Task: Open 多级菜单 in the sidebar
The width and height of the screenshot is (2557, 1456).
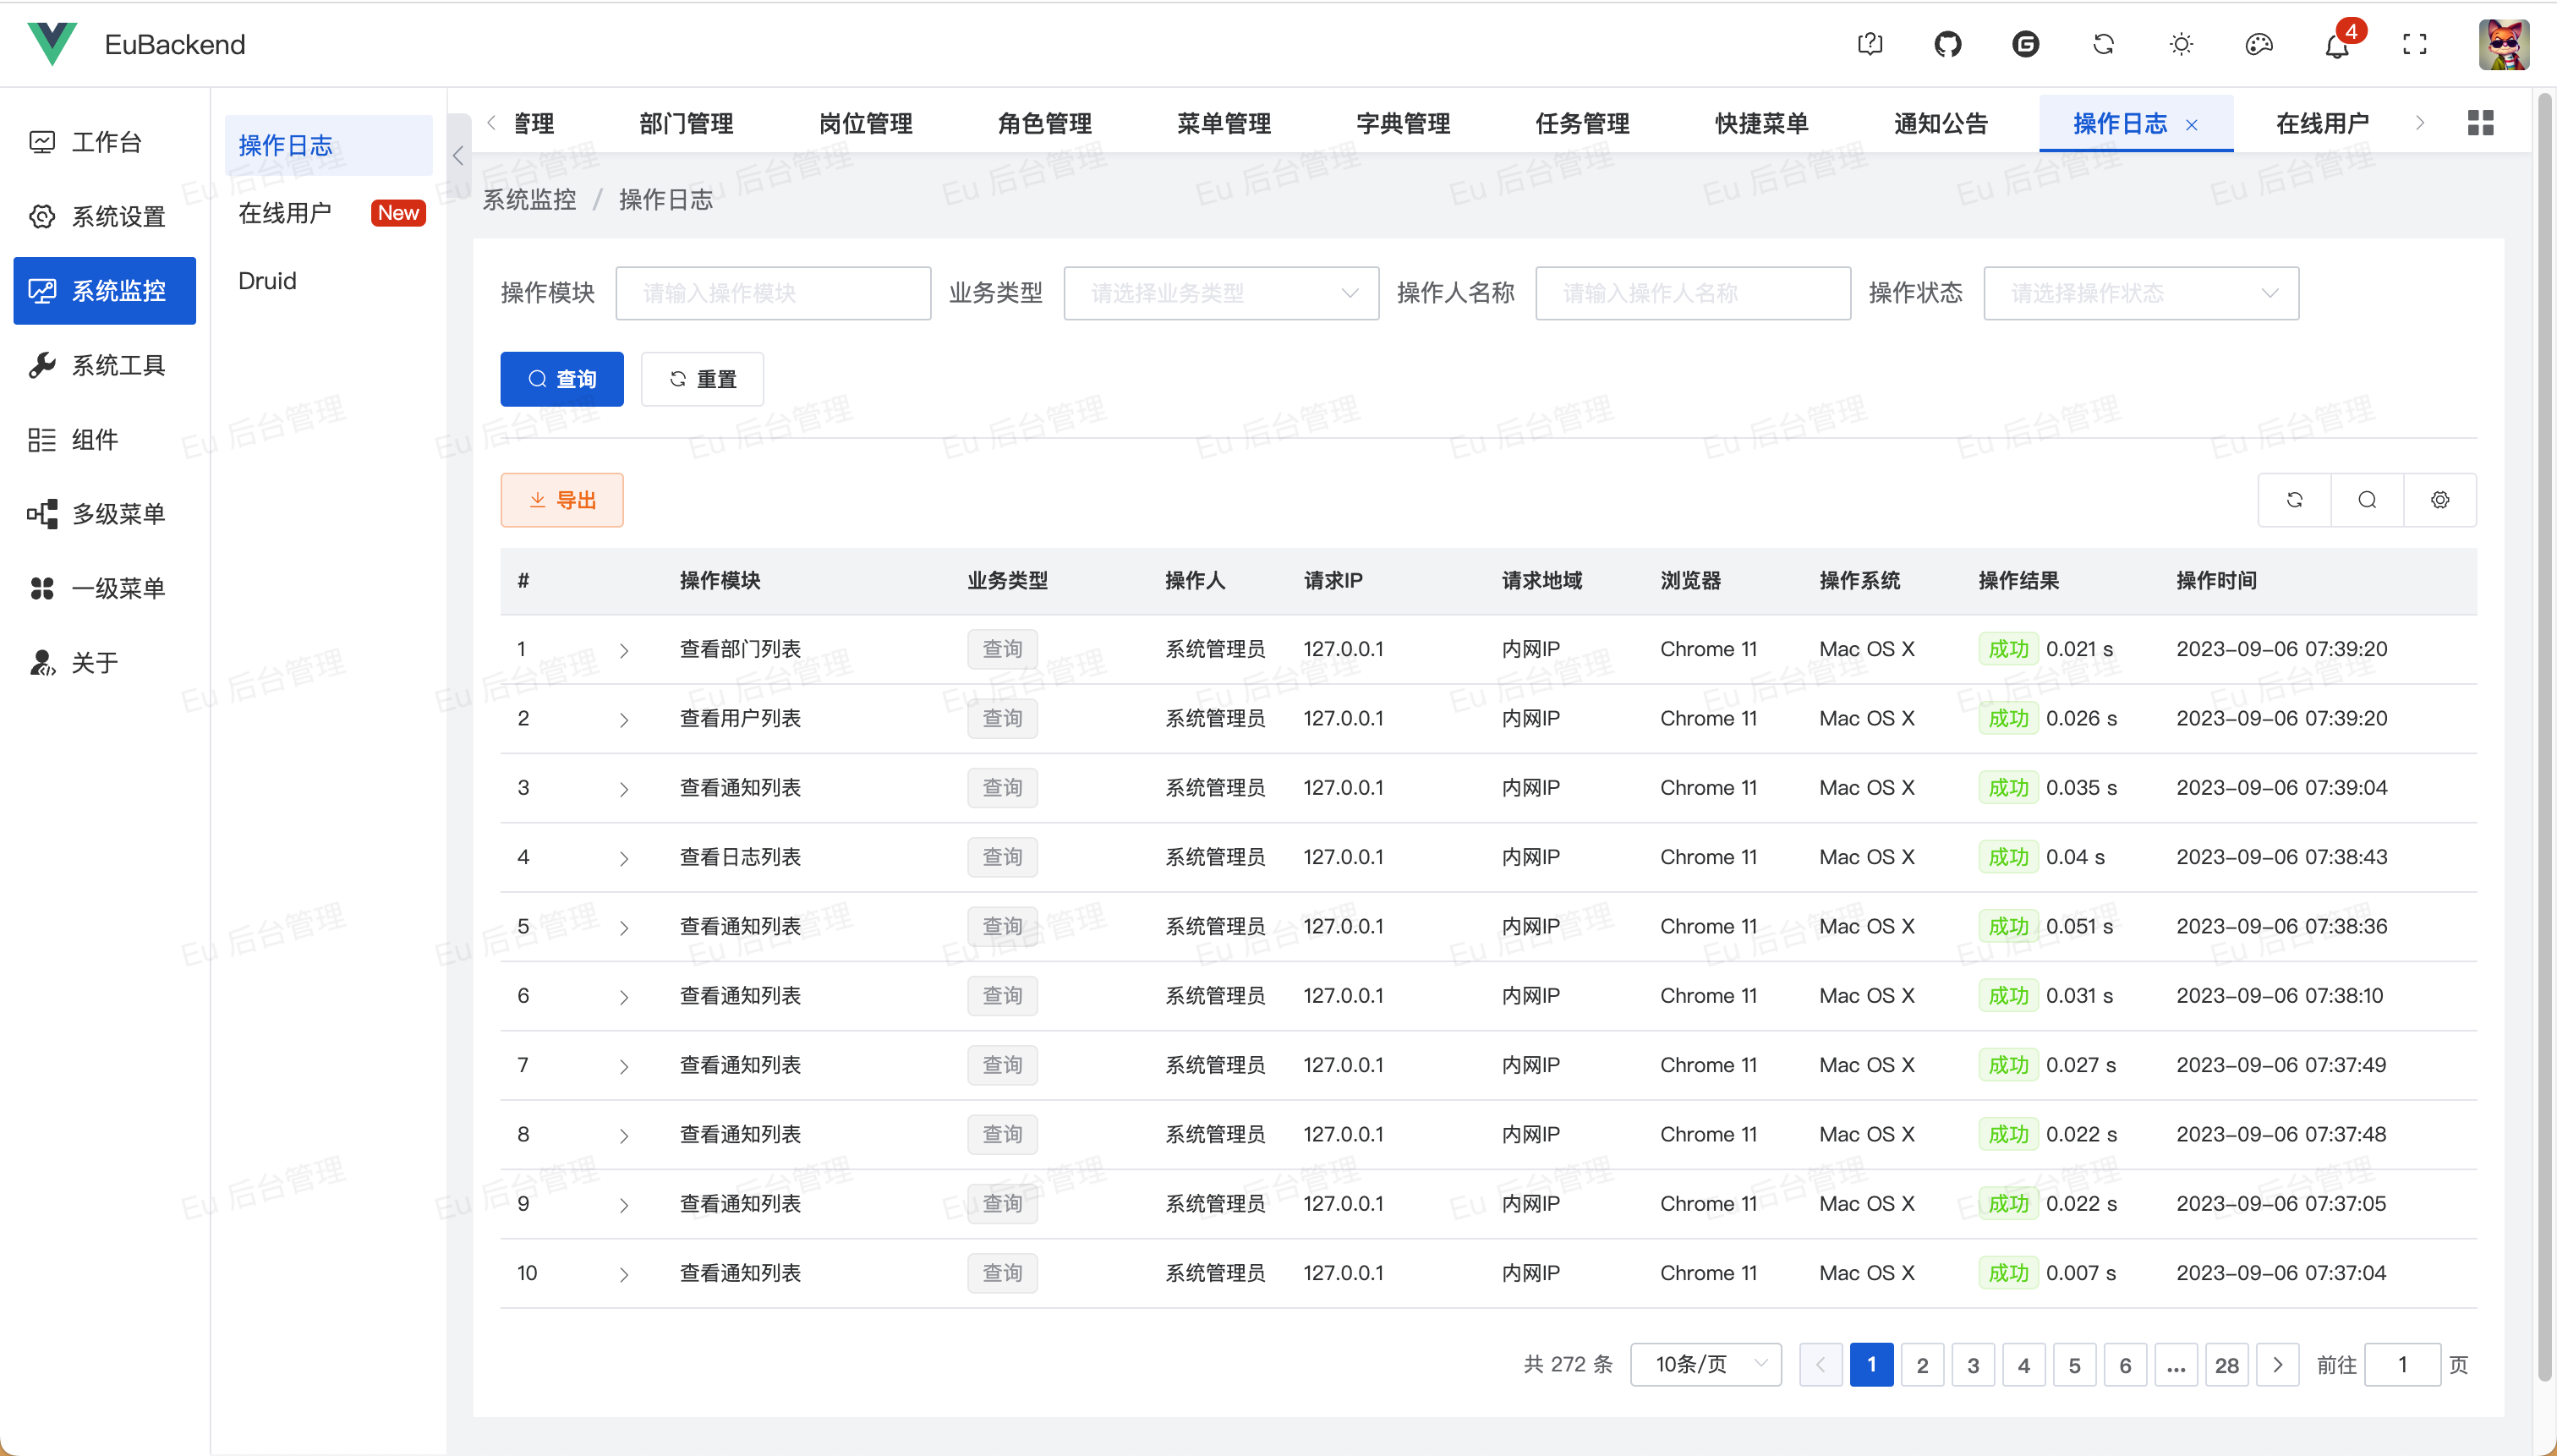Action: coord(105,514)
